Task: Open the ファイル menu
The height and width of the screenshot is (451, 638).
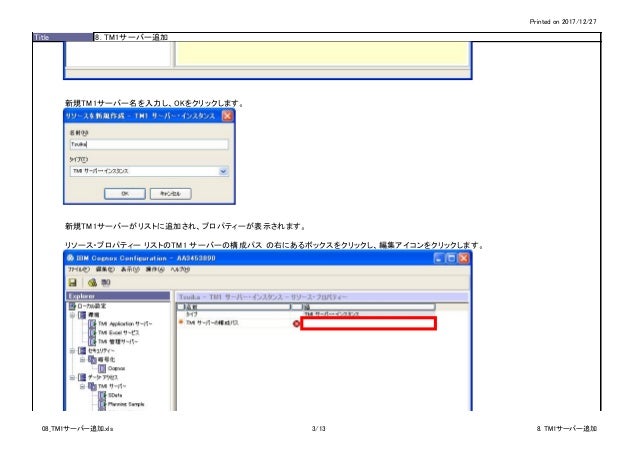Action: click(x=79, y=269)
